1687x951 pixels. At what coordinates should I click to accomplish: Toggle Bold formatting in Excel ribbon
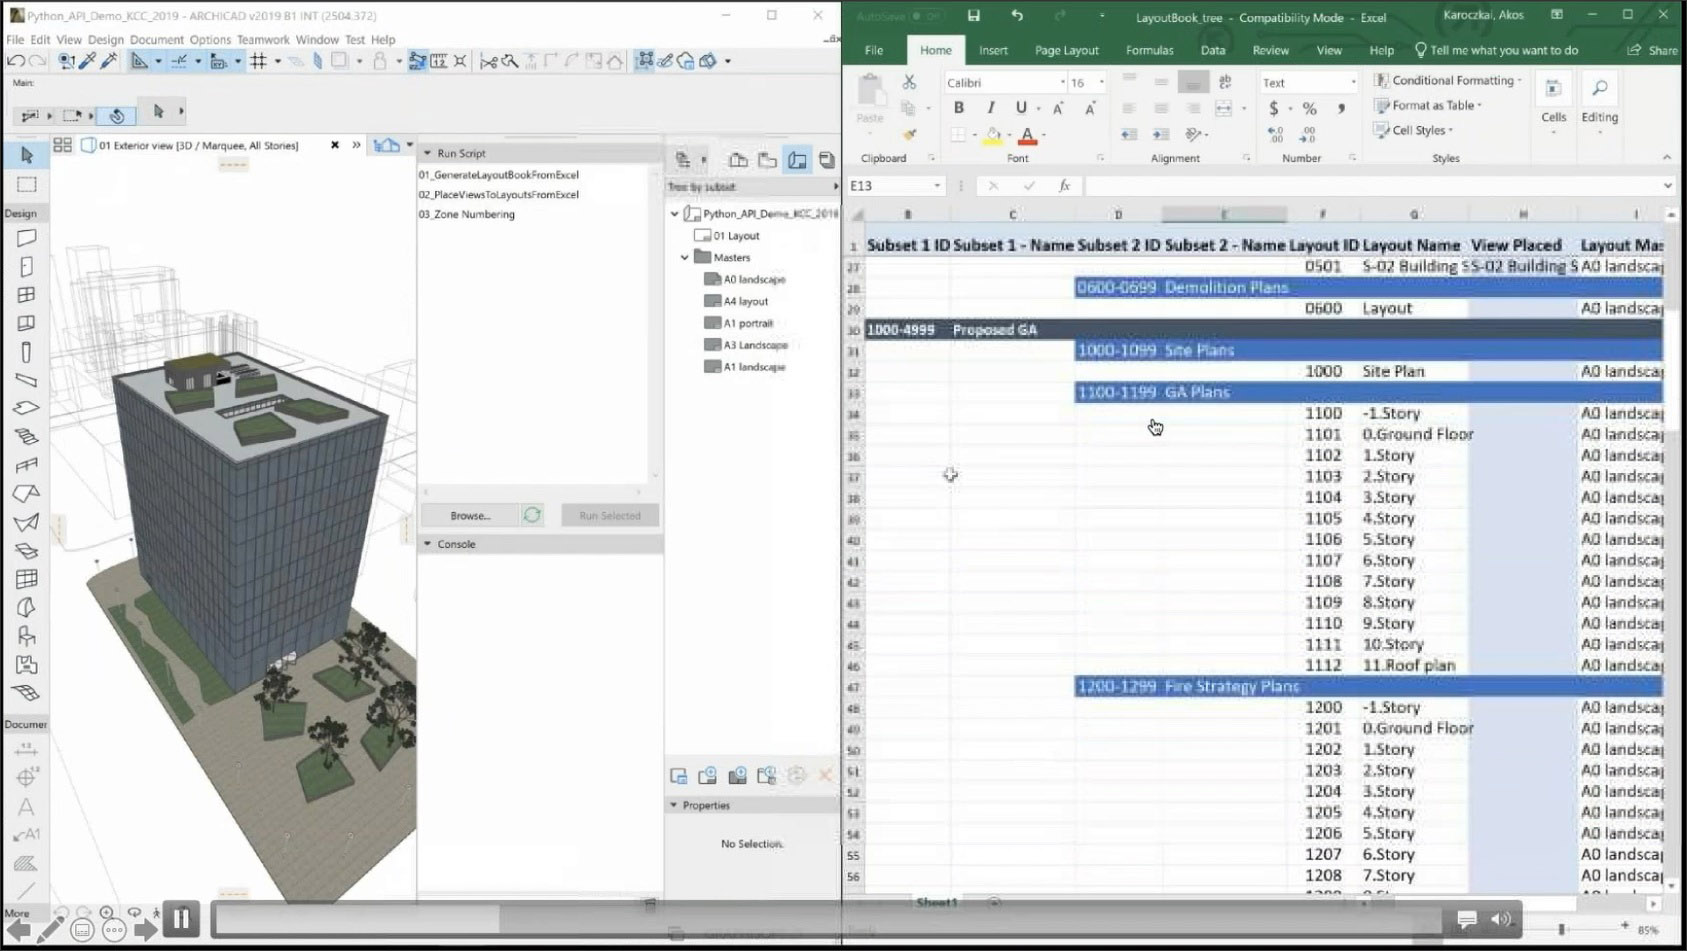[x=959, y=108]
